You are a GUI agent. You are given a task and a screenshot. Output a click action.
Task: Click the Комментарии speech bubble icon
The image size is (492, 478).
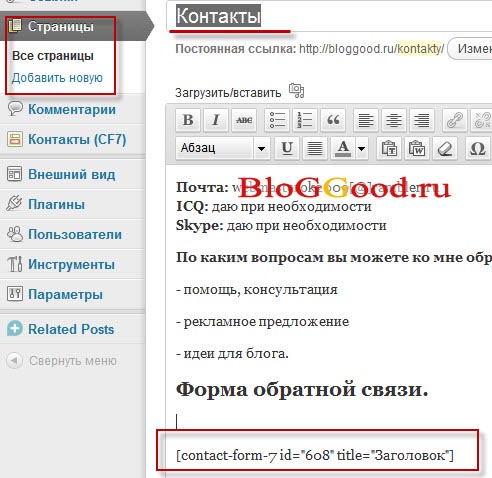[x=15, y=109]
